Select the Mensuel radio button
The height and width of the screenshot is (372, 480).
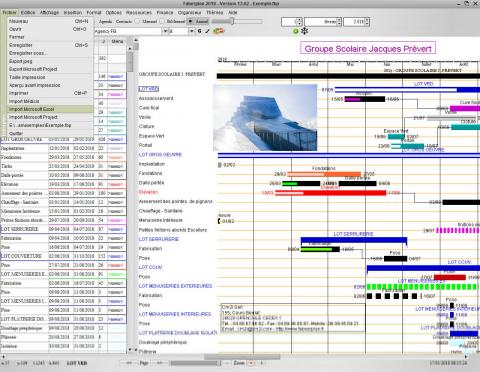(137, 21)
